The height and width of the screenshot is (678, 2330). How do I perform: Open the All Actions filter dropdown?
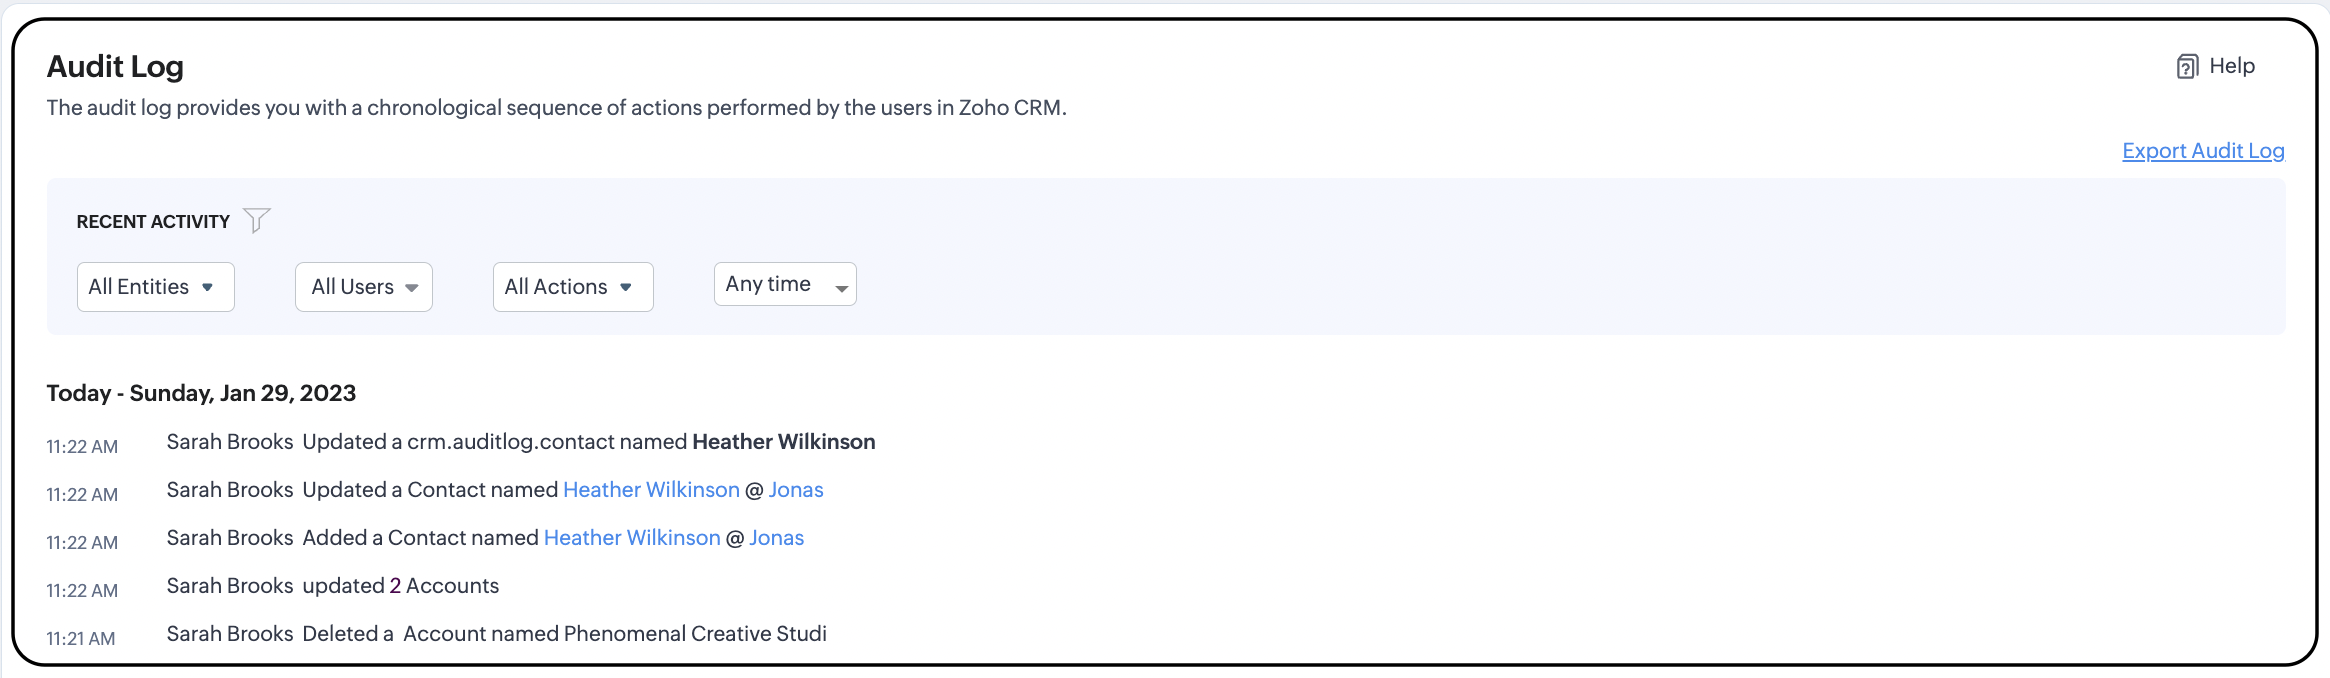[572, 287]
